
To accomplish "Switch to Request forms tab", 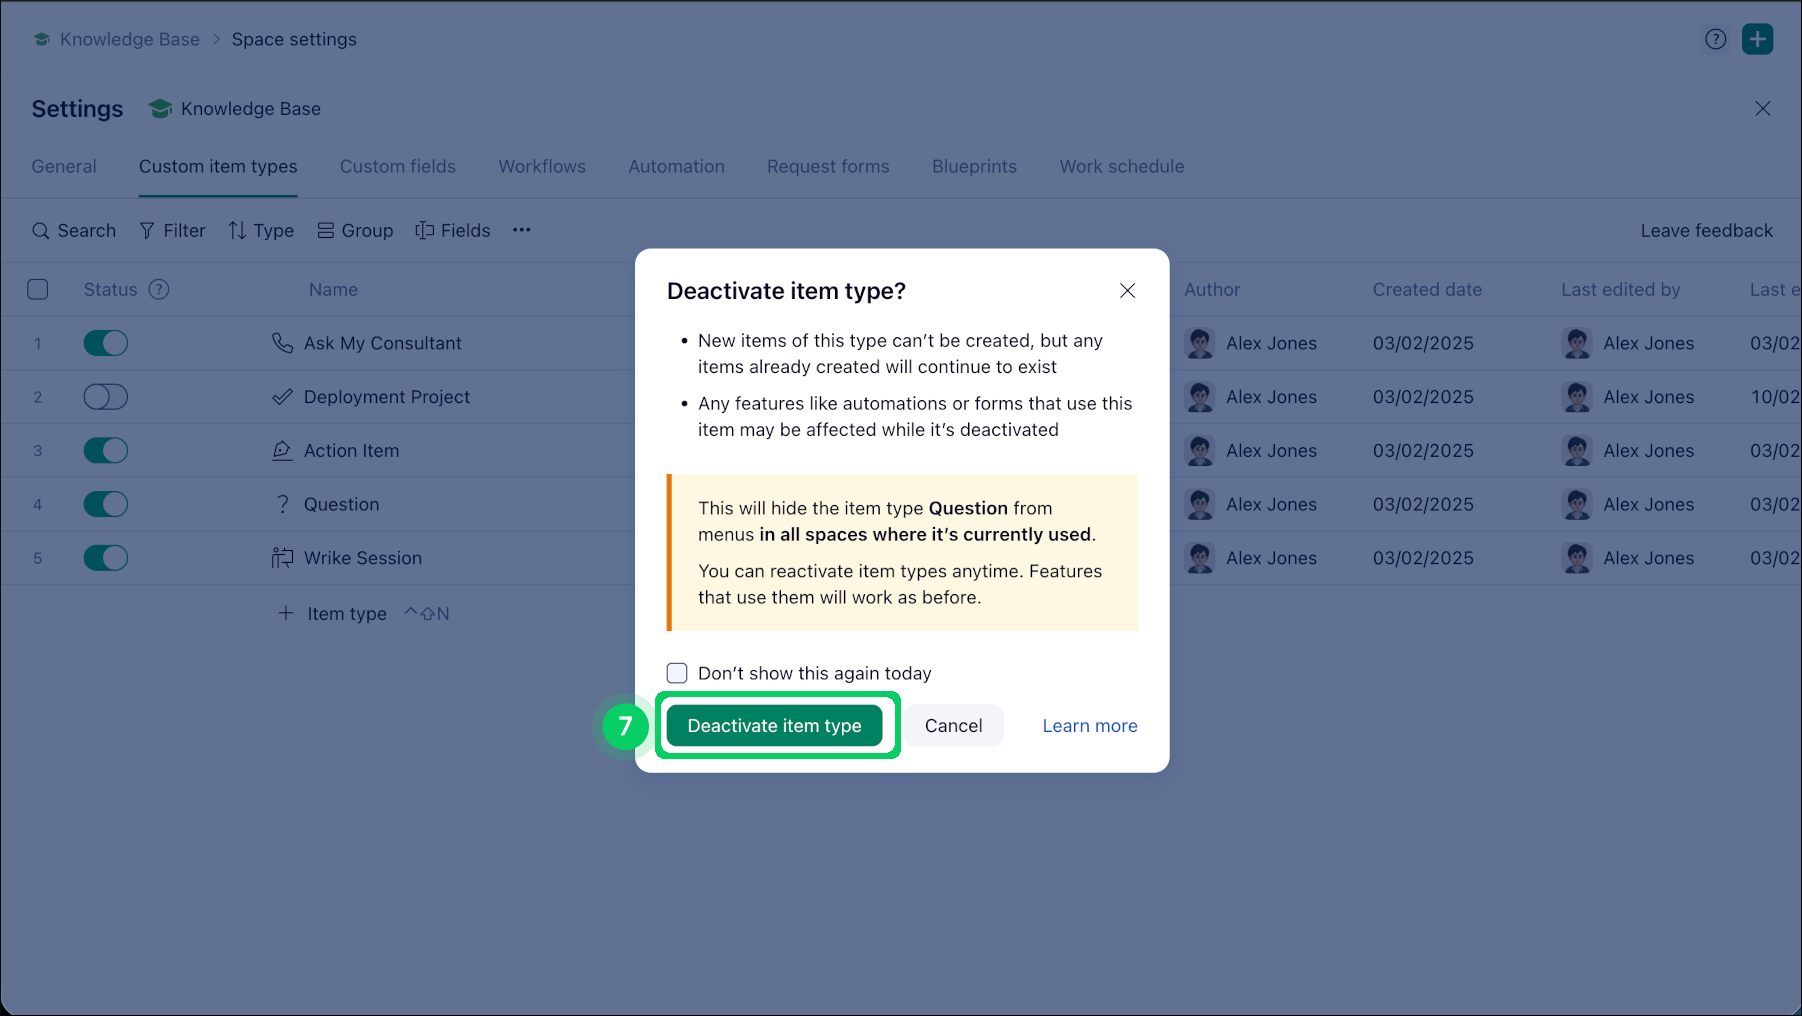I will [828, 167].
